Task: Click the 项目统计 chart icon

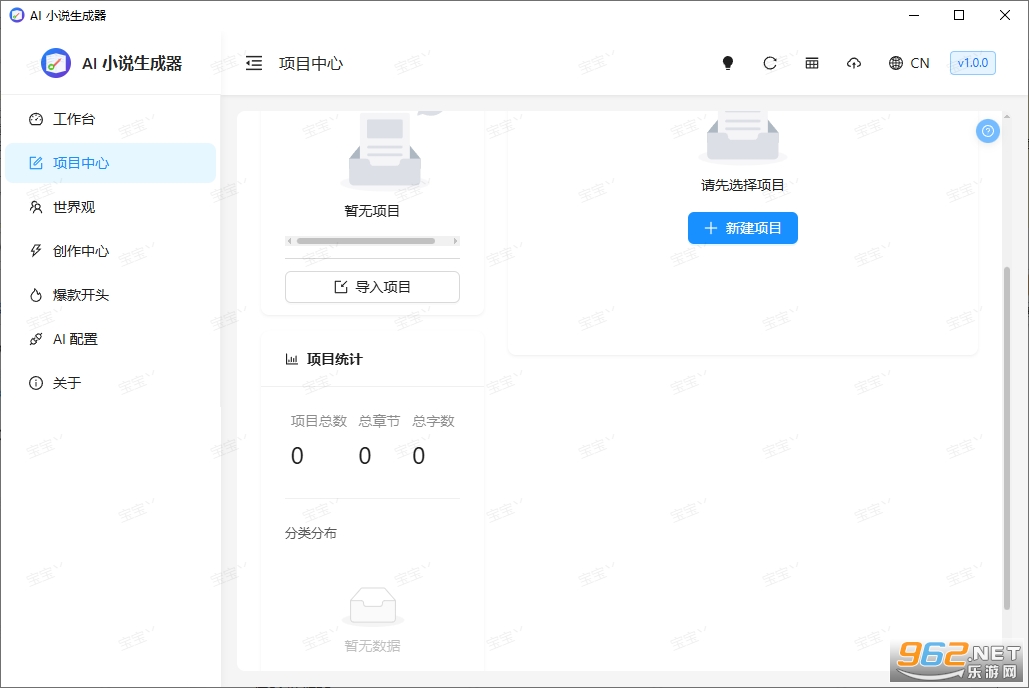Action: [291, 359]
